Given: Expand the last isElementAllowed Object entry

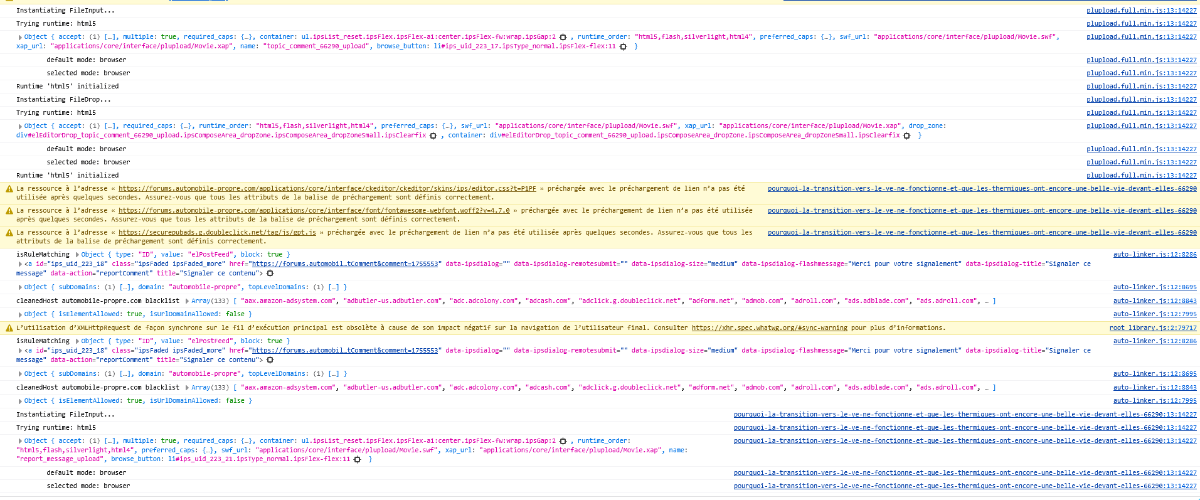Looking at the screenshot, I should click(x=20, y=399).
